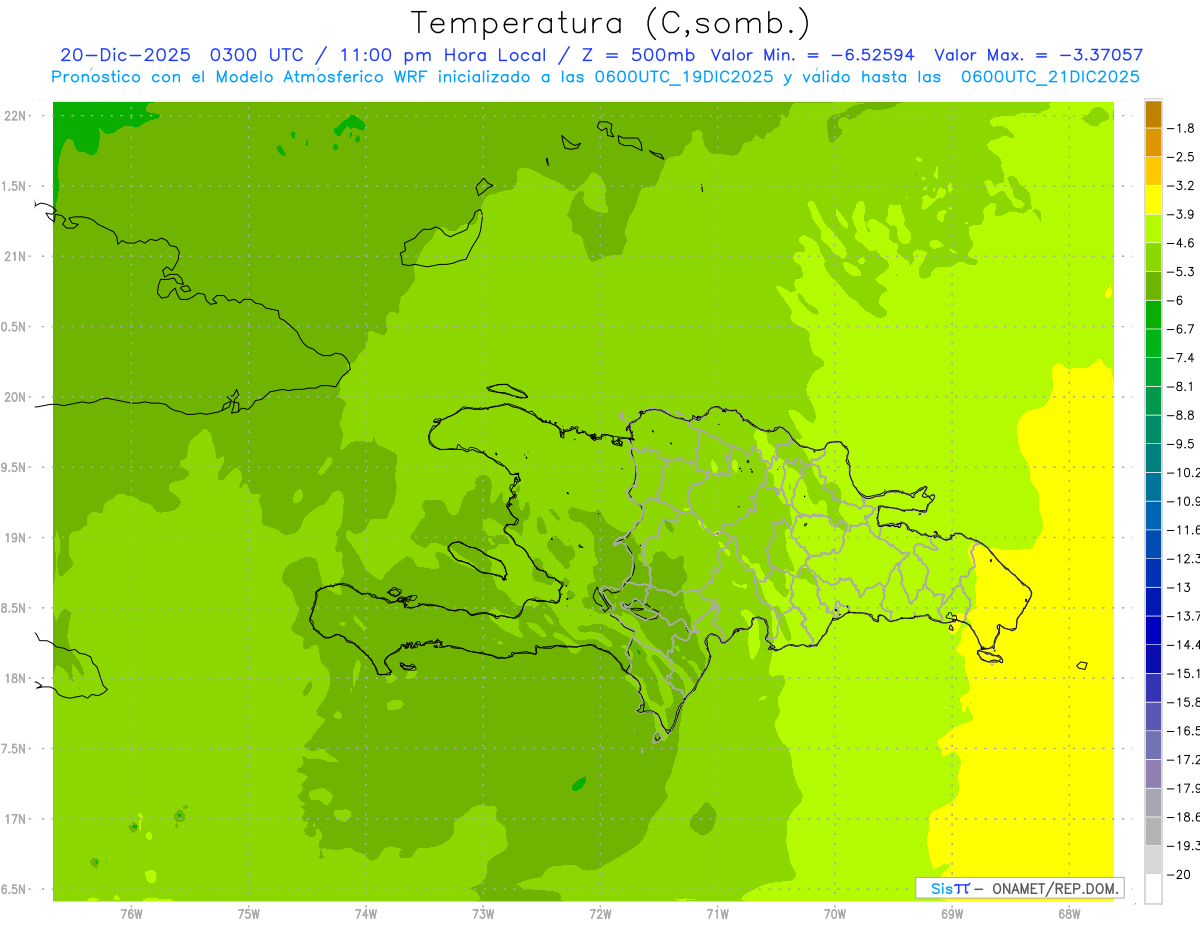Click the lime swatch between -3.9 and -4.6
Image resolution: width=1200 pixels, height=927 pixels.
(x=1153, y=229)
